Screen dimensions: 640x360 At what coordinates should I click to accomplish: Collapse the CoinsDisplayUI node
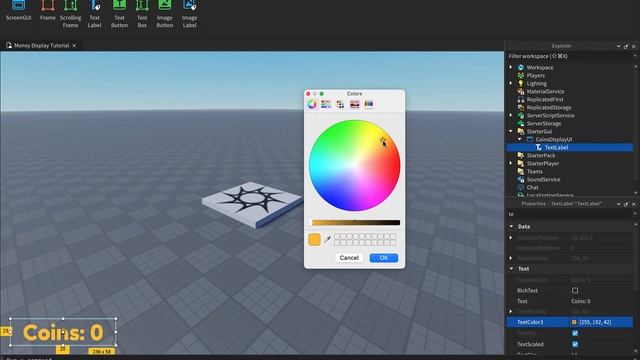pos(520,139)
